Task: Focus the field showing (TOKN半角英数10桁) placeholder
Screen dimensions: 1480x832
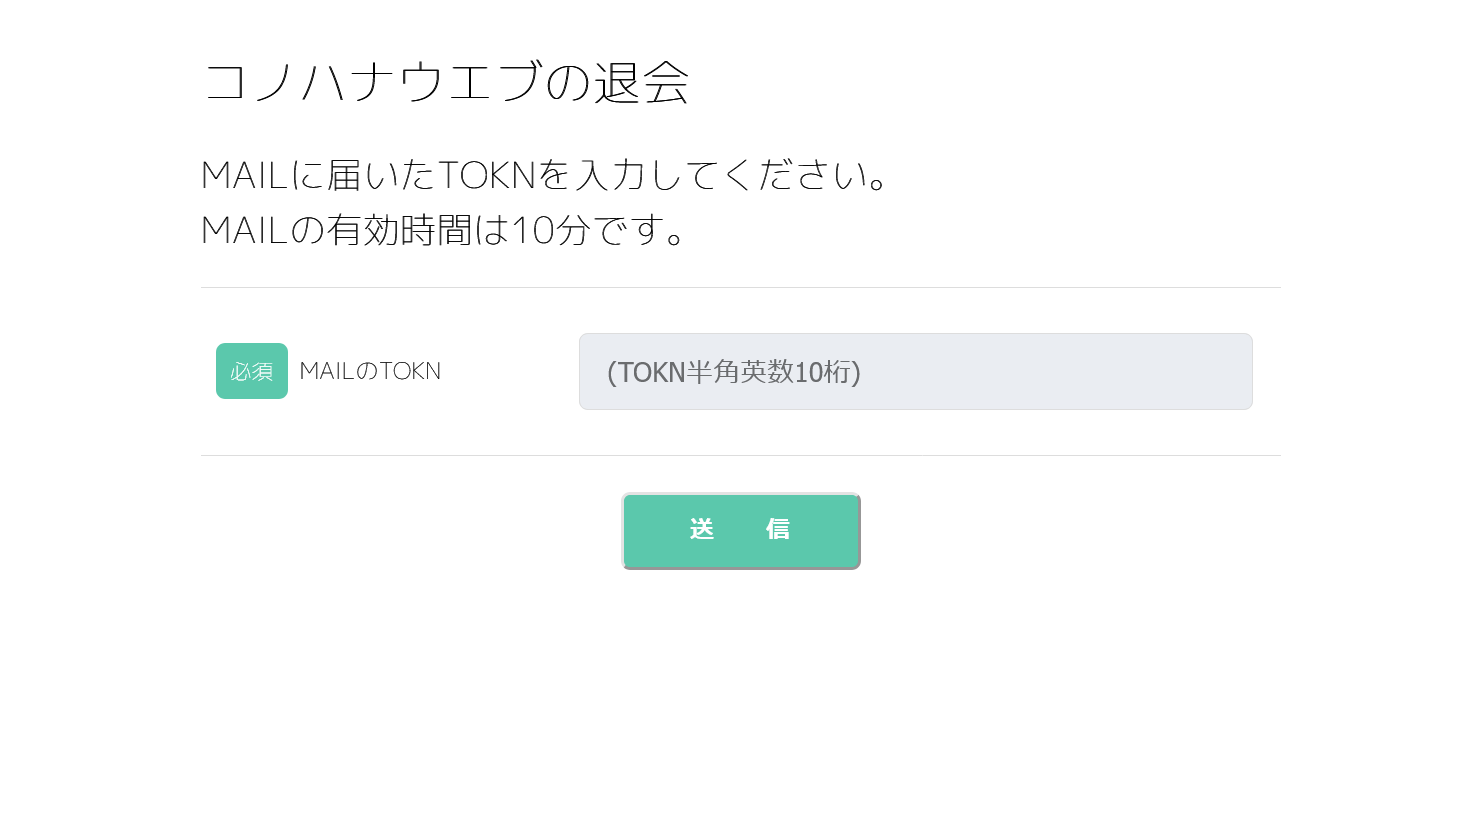Action: [915, 371]
